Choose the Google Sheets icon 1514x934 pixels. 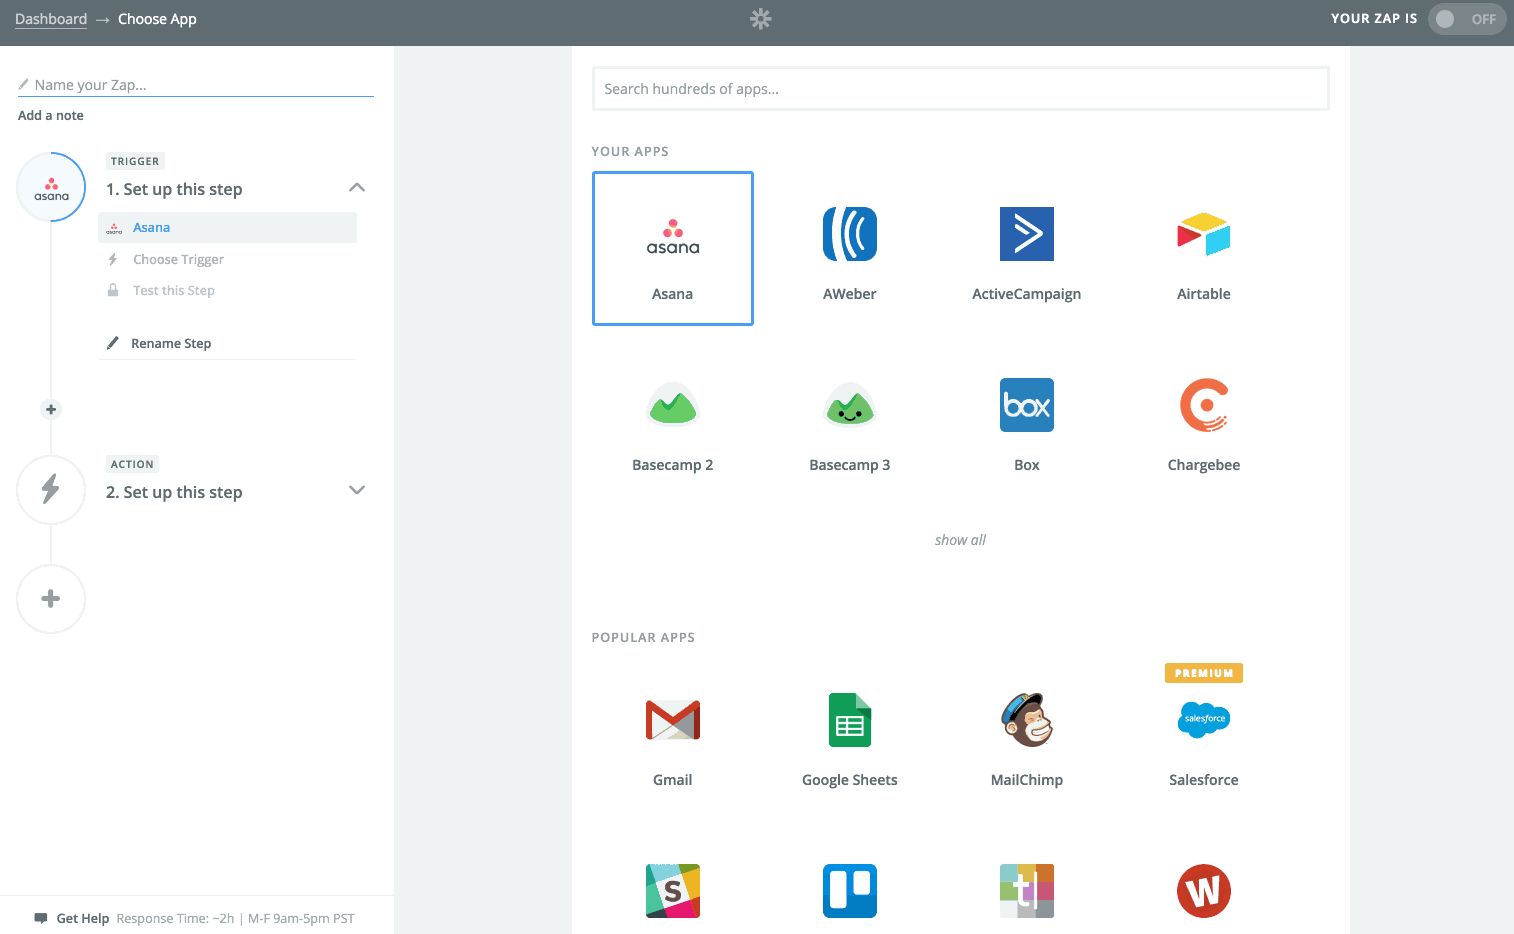click(850, 720)
